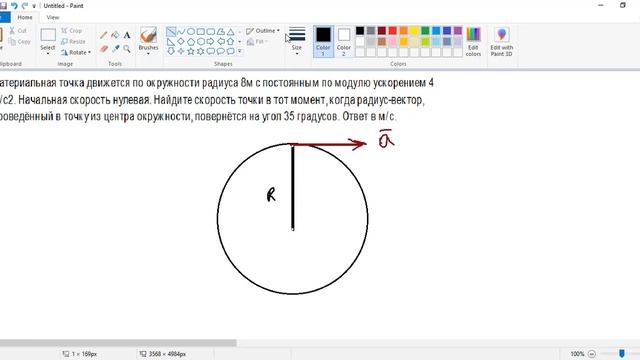Pick the orange color swatch
This screenshot has width=640, height=360.
click(x=403, y=31)
